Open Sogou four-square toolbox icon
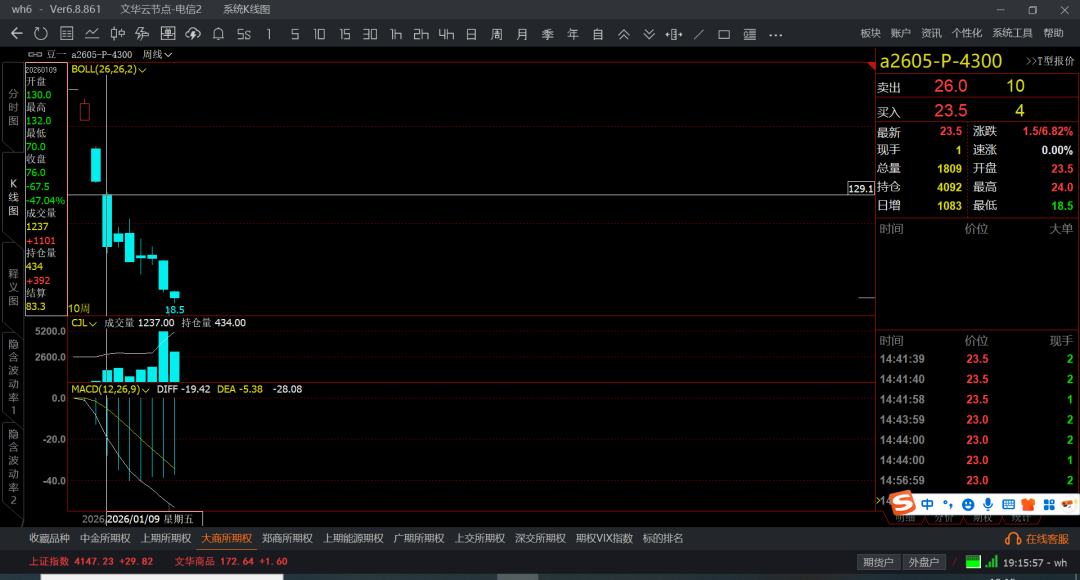1080x580 pixels. 1048,504
